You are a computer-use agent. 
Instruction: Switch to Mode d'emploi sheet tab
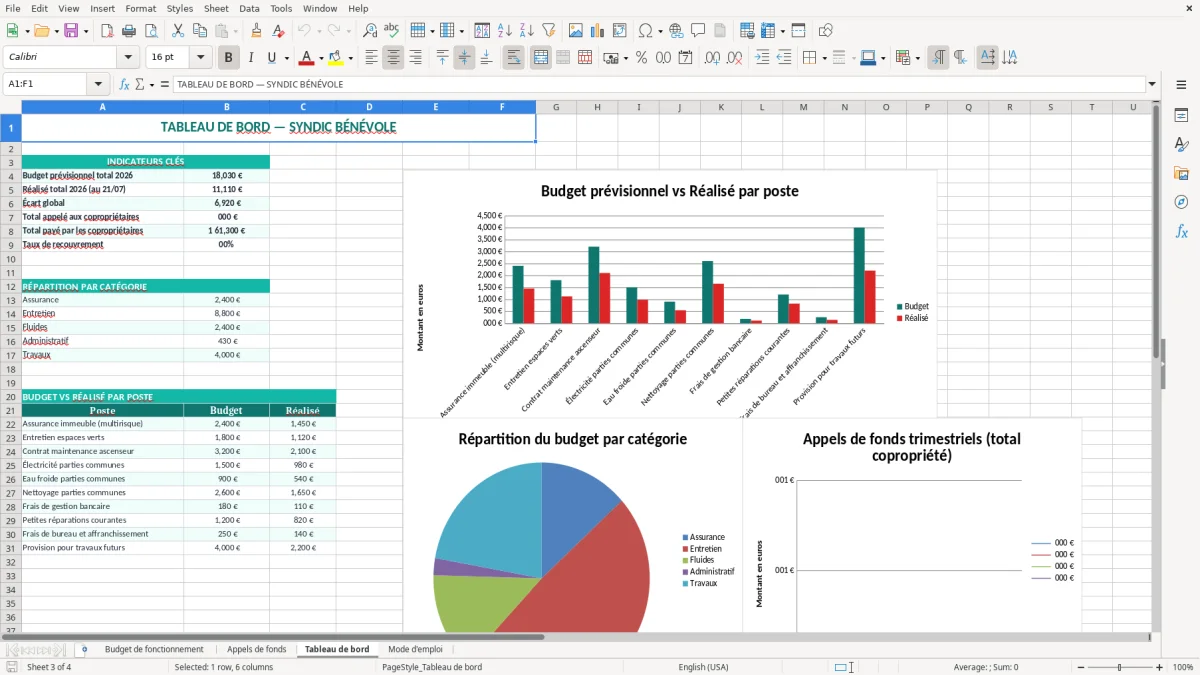tap(415, 649)
